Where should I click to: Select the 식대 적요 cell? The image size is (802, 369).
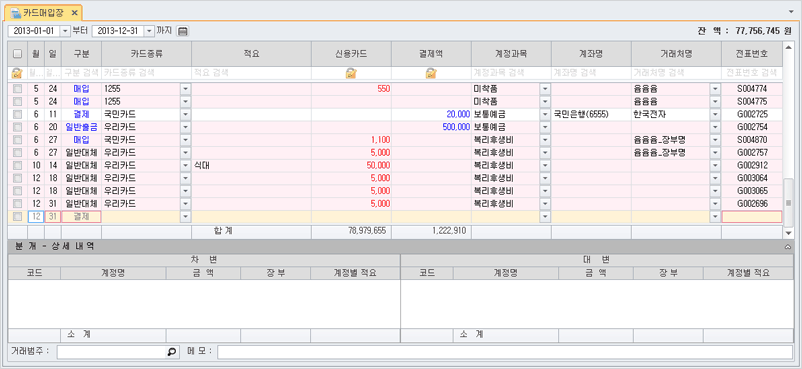252,165
